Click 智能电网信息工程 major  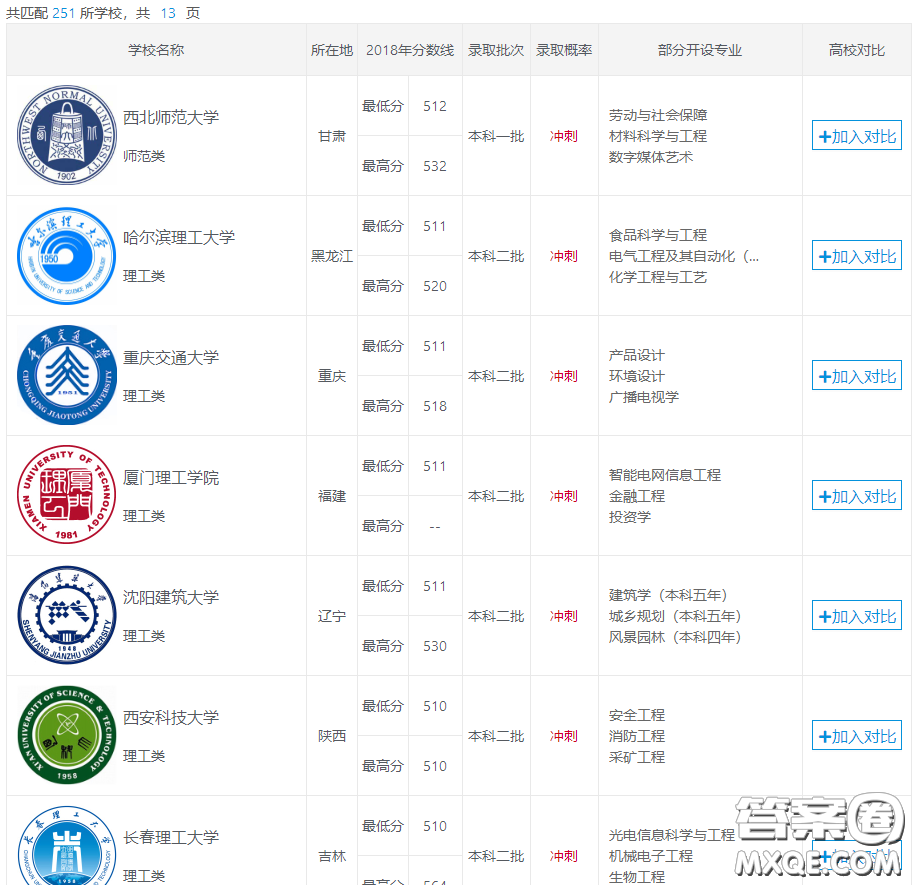click(x=665, y=475)
